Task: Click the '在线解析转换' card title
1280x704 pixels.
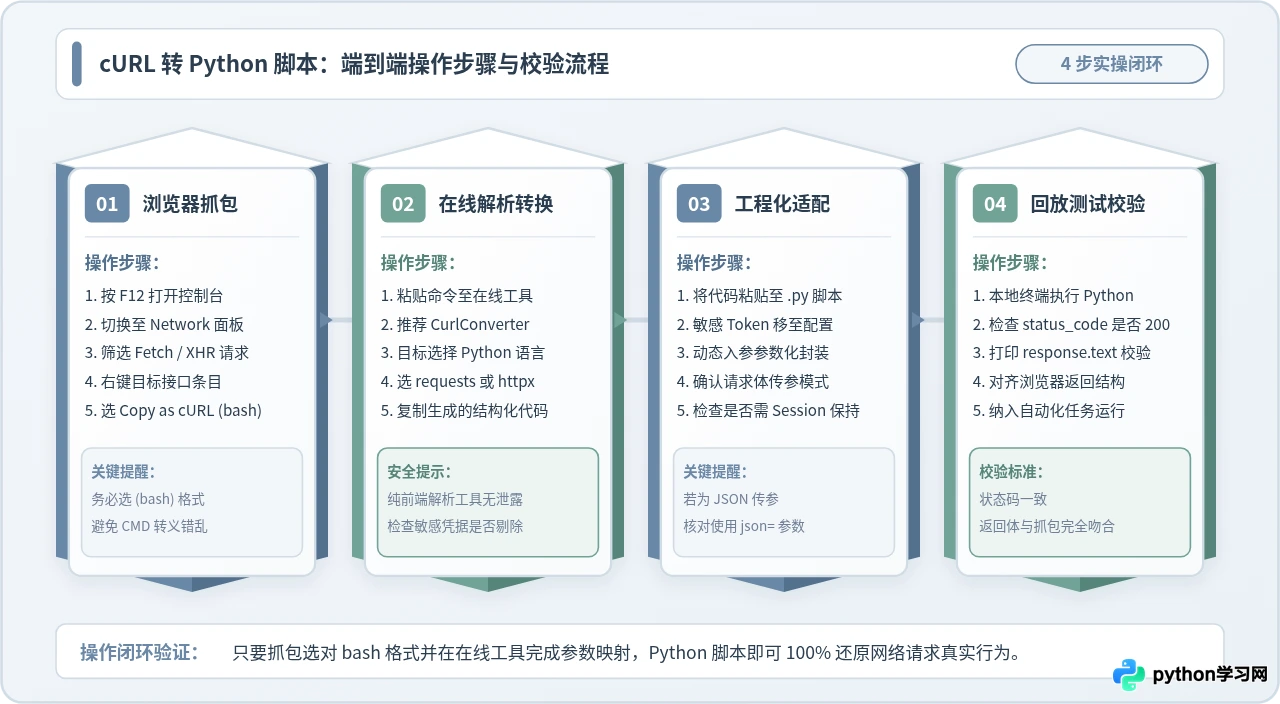Action: pos(496,204)
